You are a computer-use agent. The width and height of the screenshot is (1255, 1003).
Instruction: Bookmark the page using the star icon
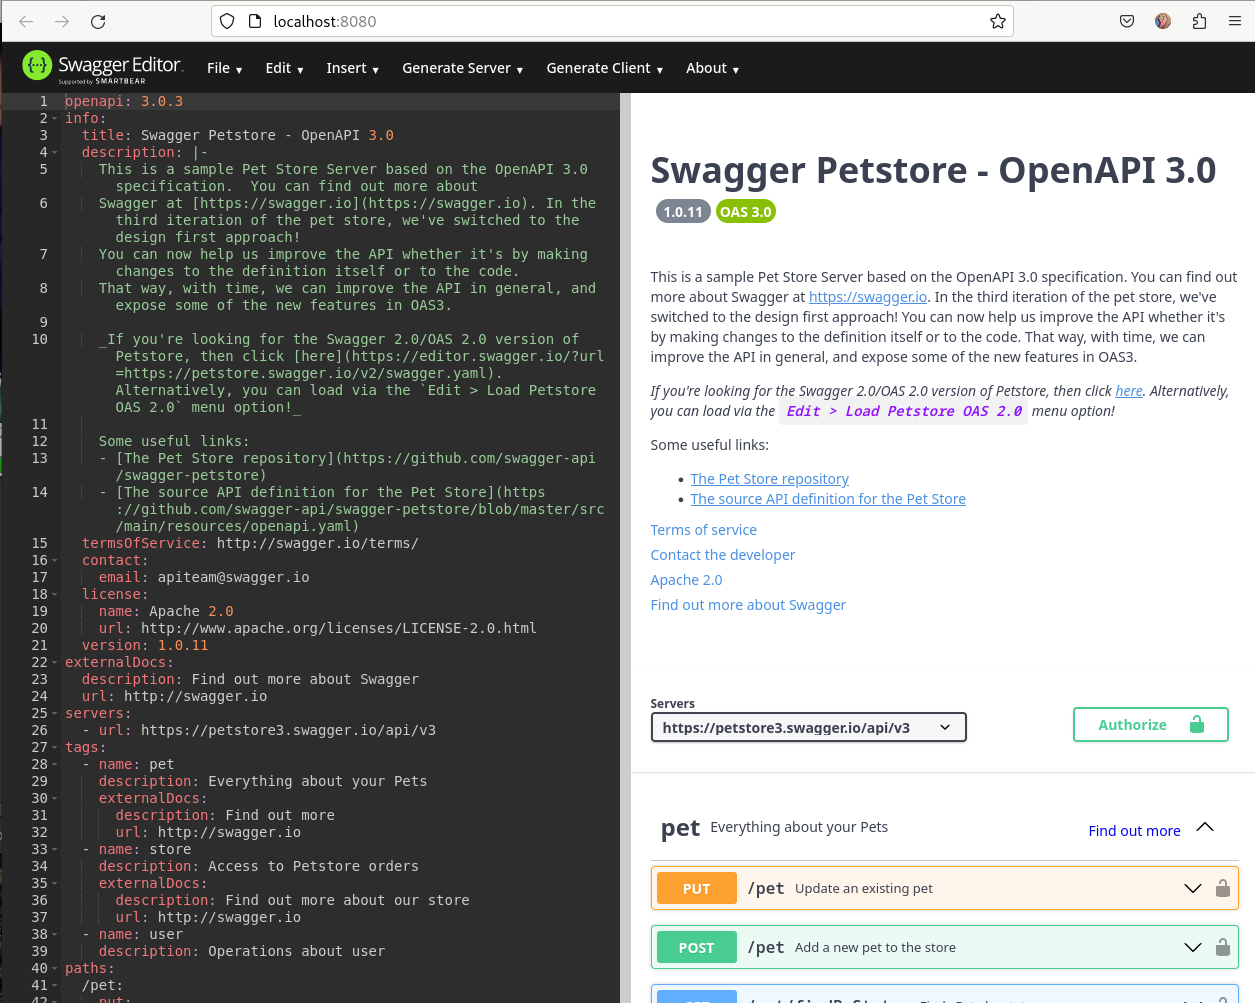(997, 21)
